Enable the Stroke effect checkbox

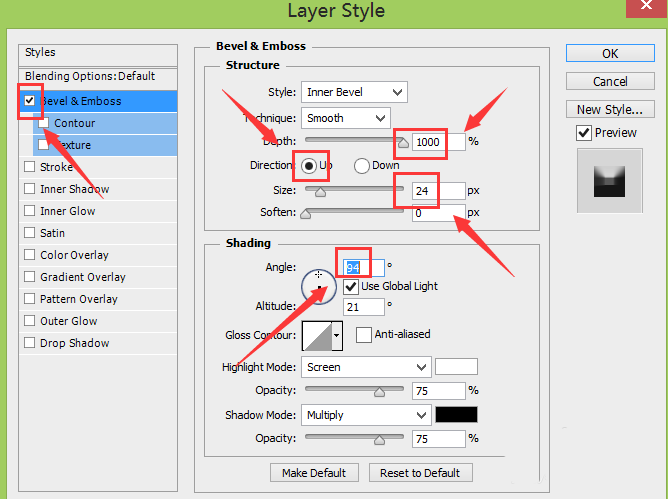click(x=29, y=167)
